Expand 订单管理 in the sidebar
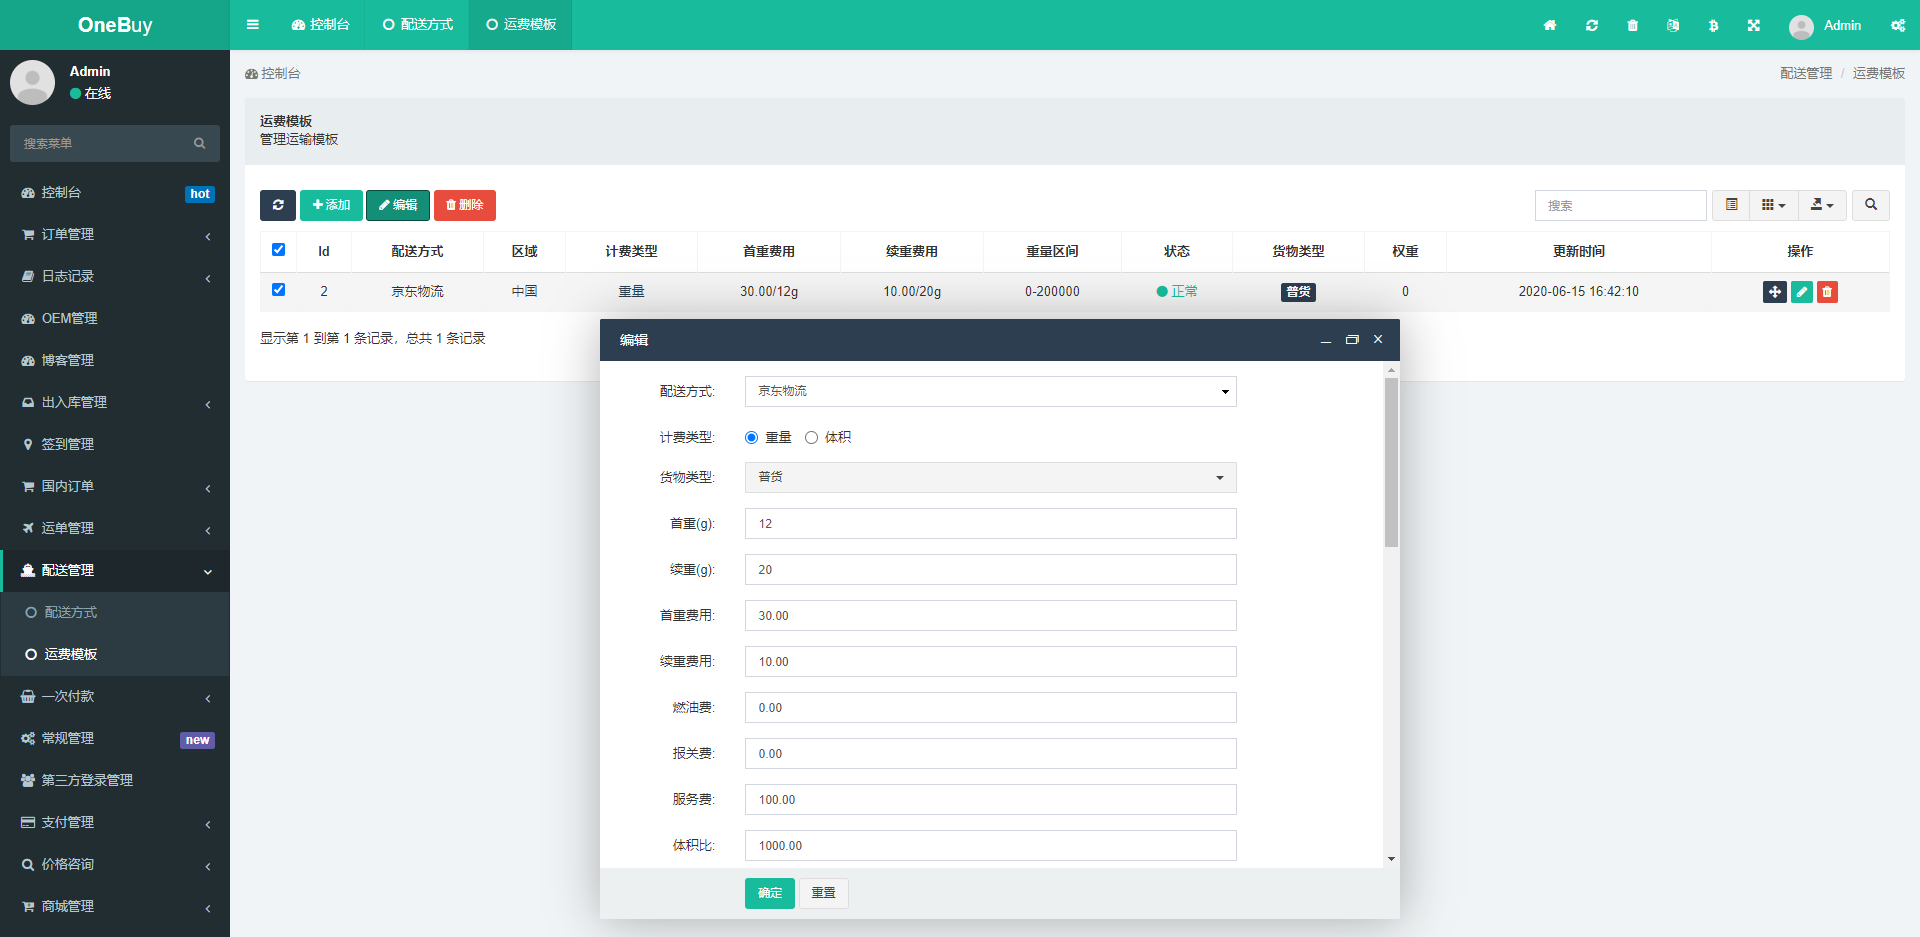Viewport: 1920px width, 937px height. click(115, 234)
